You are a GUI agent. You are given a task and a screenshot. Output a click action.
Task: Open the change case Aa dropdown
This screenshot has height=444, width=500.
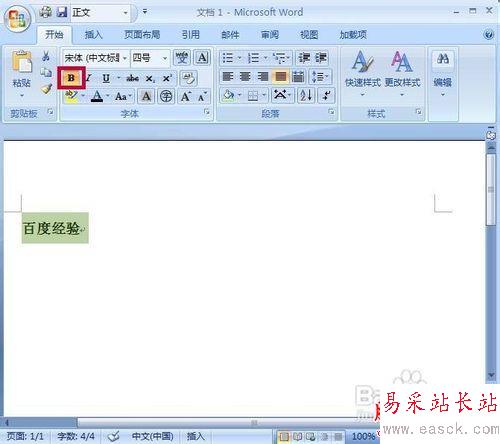[123, 97]
